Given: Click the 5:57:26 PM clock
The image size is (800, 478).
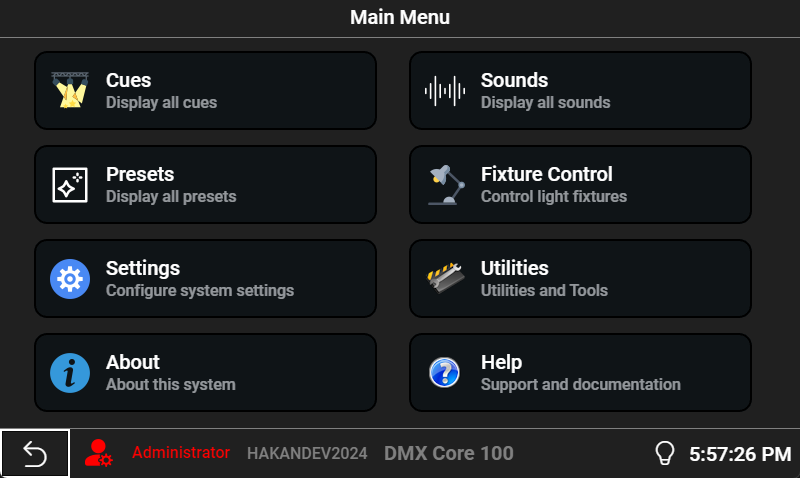Looking at the screenshot, I should (740, 454).
